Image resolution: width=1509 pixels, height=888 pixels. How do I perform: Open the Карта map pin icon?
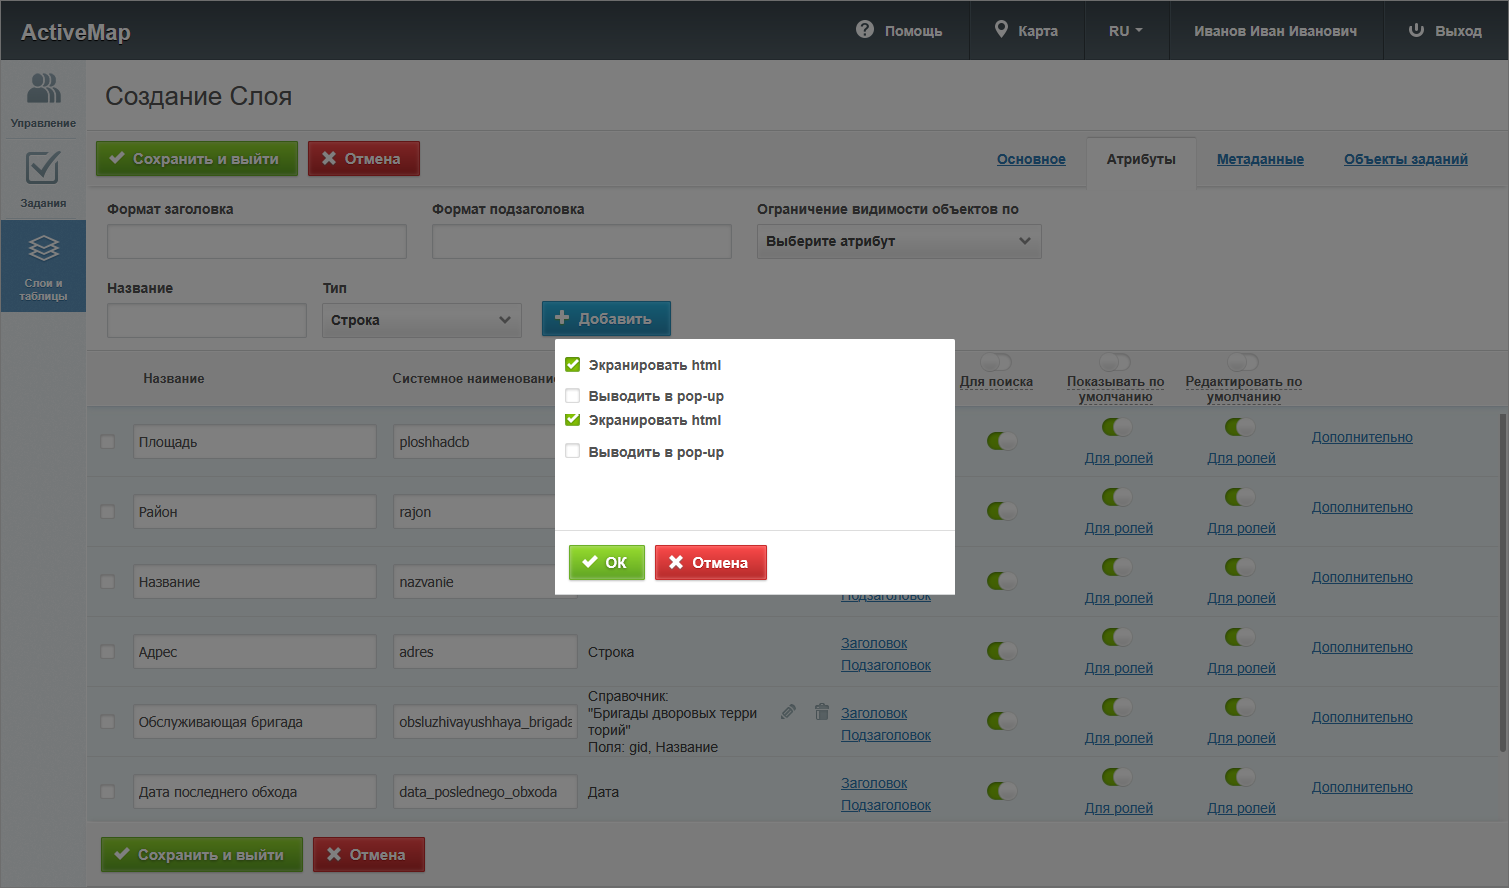(1001, 30)
